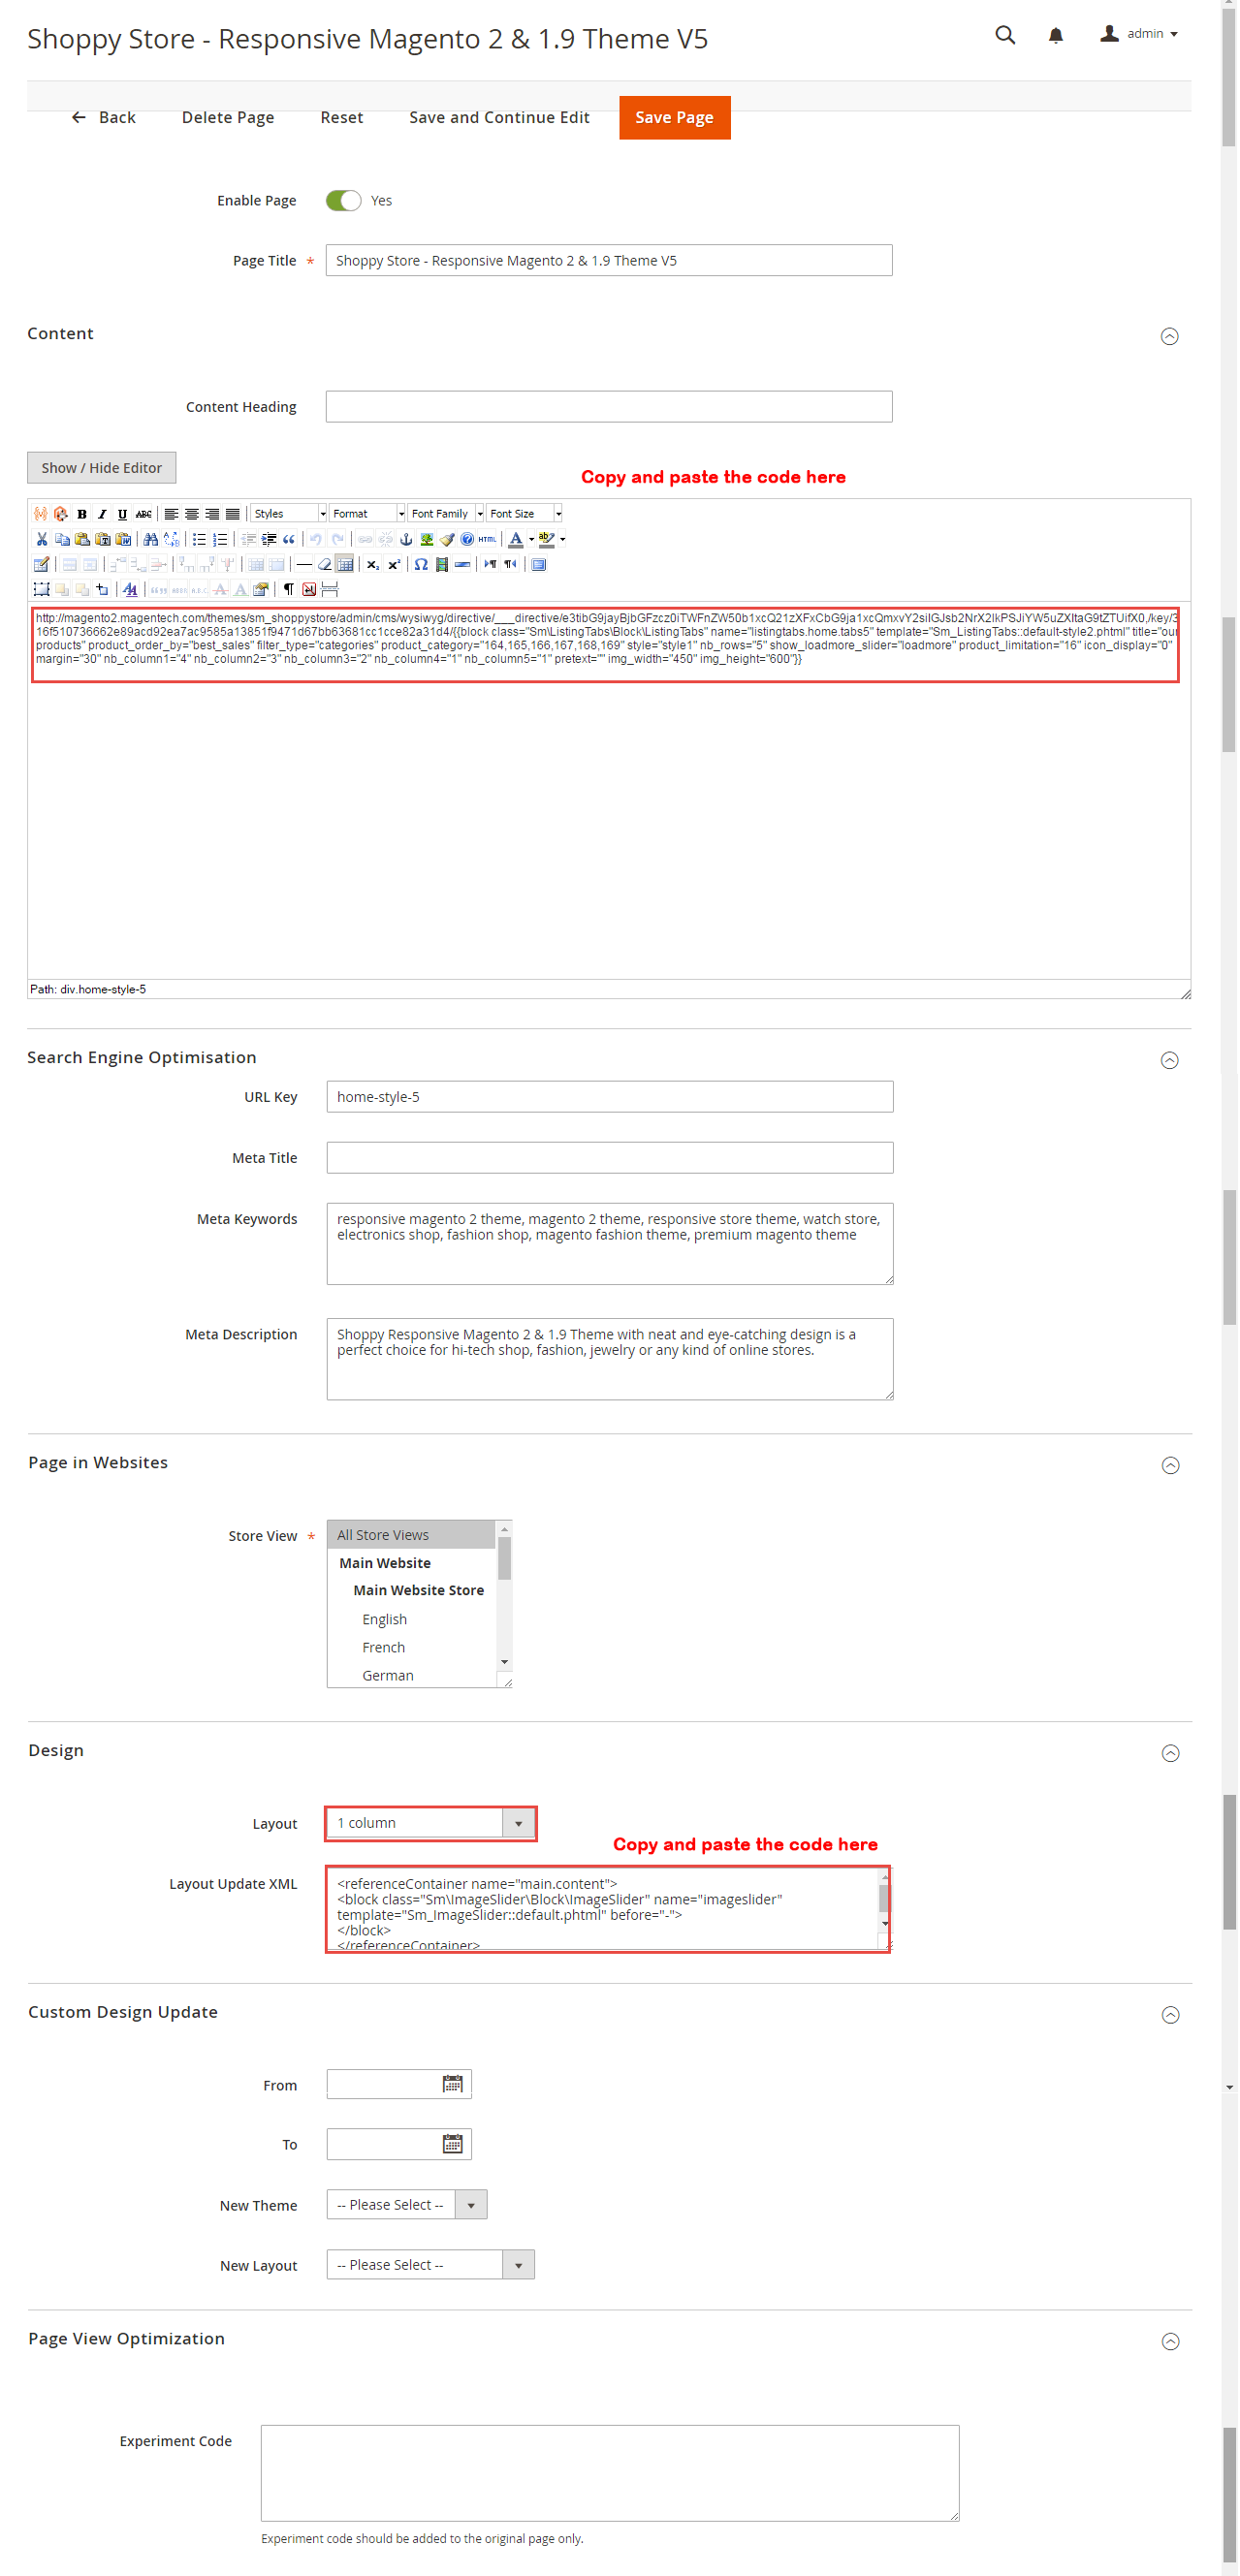Open To date calendar picker
This screenshot has height=2576, width=1240.
click(452, 2143)
